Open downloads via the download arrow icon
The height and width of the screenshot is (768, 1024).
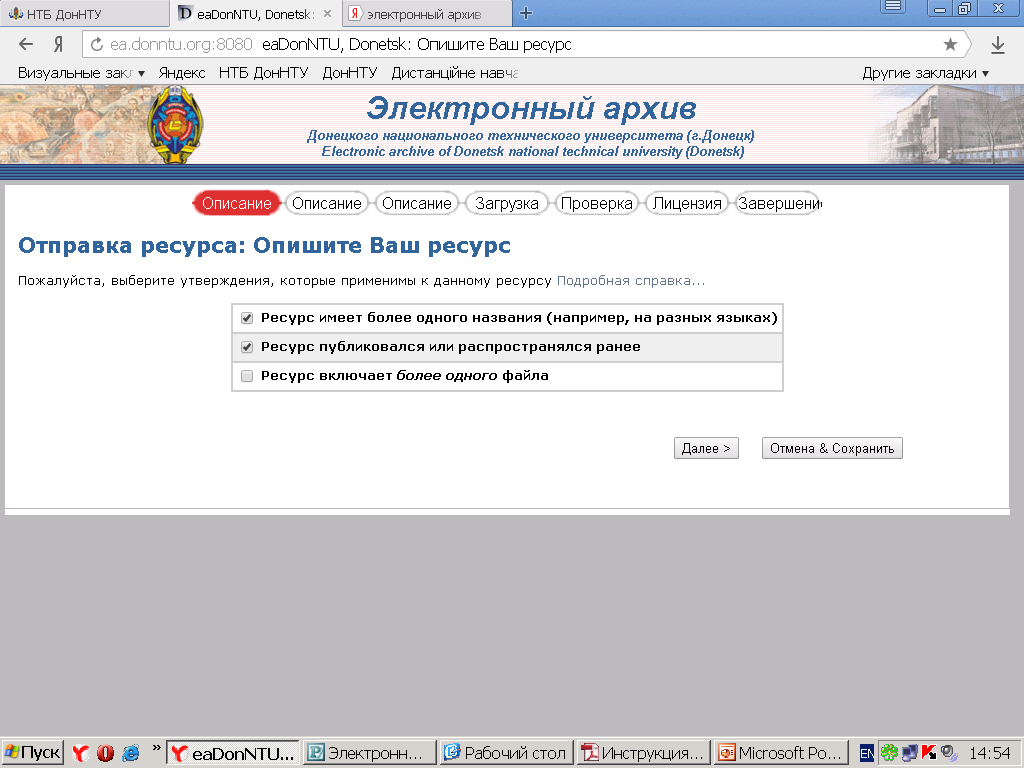click(x=997, y=45)
